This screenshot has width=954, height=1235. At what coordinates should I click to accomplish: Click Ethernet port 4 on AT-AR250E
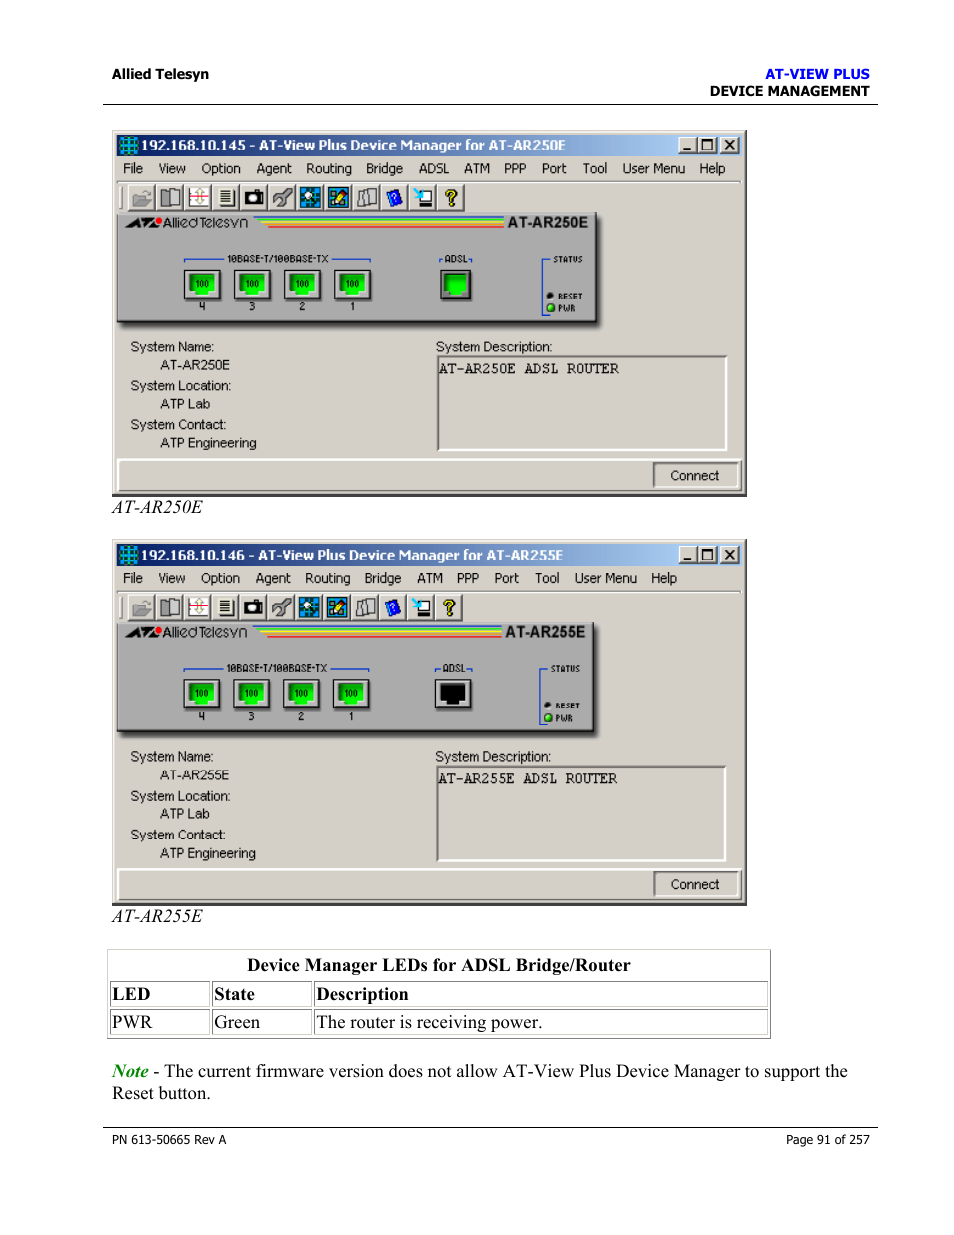tap(202, 285)
